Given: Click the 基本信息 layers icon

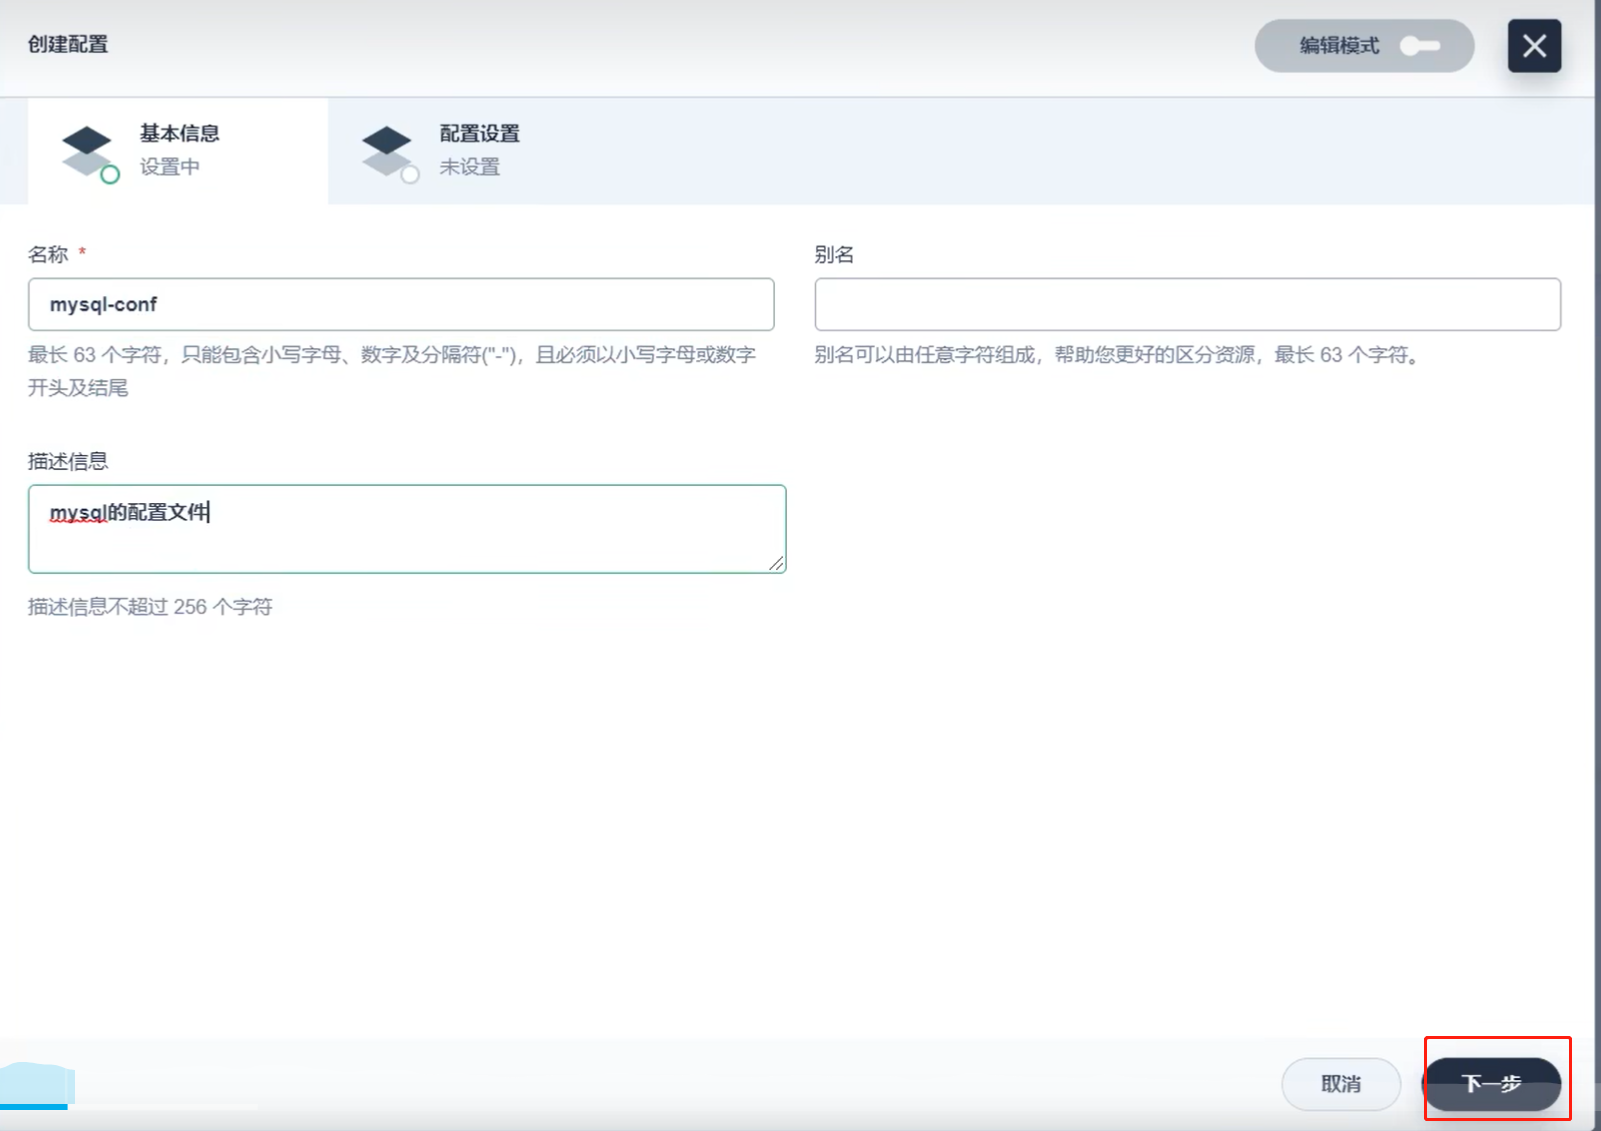Looking at the screenshot, I should coord(90,153).
